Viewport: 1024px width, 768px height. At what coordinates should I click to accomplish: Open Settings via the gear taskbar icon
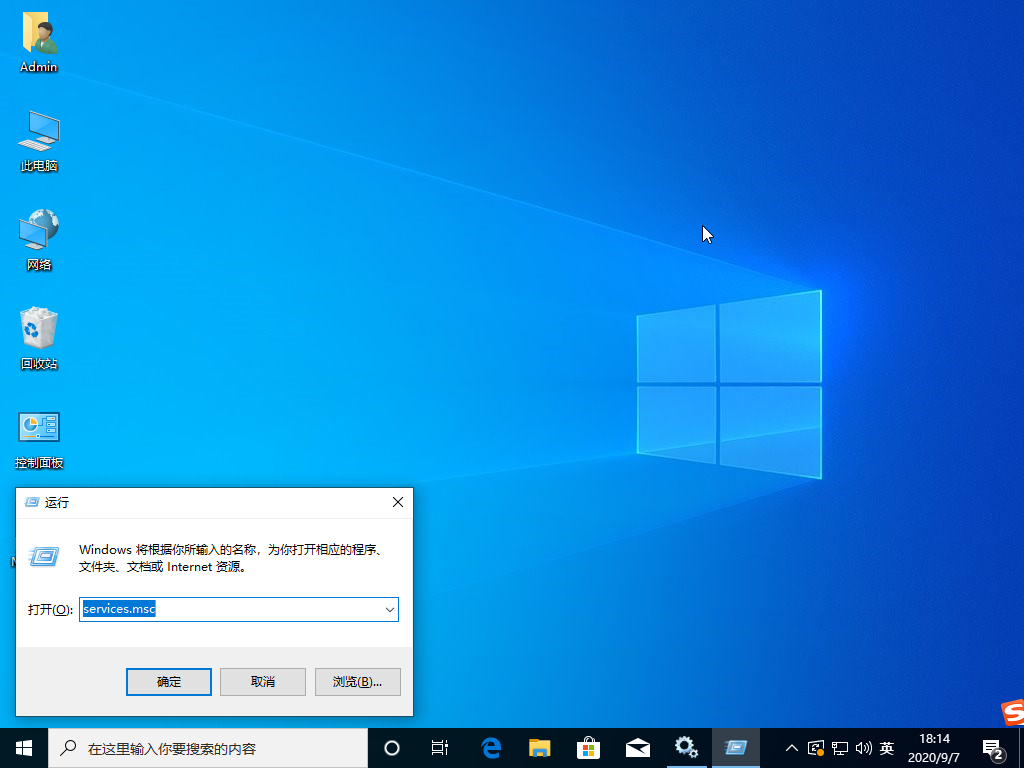pos(686,747)
